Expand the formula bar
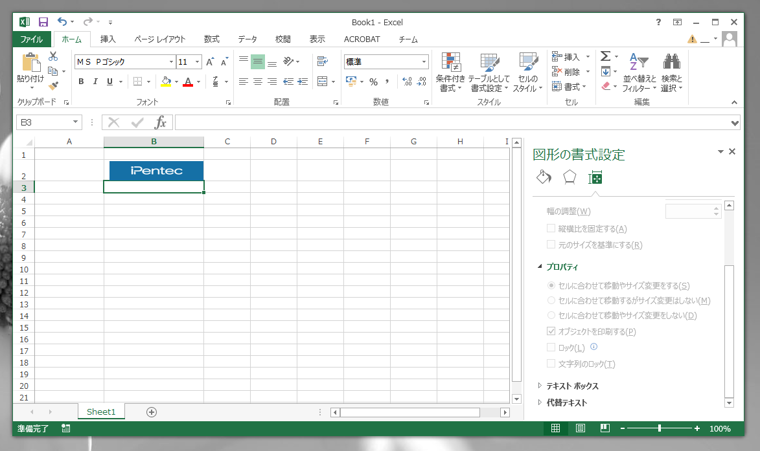The width and height of the screenshot is (760, 451). tap(735, 123)
